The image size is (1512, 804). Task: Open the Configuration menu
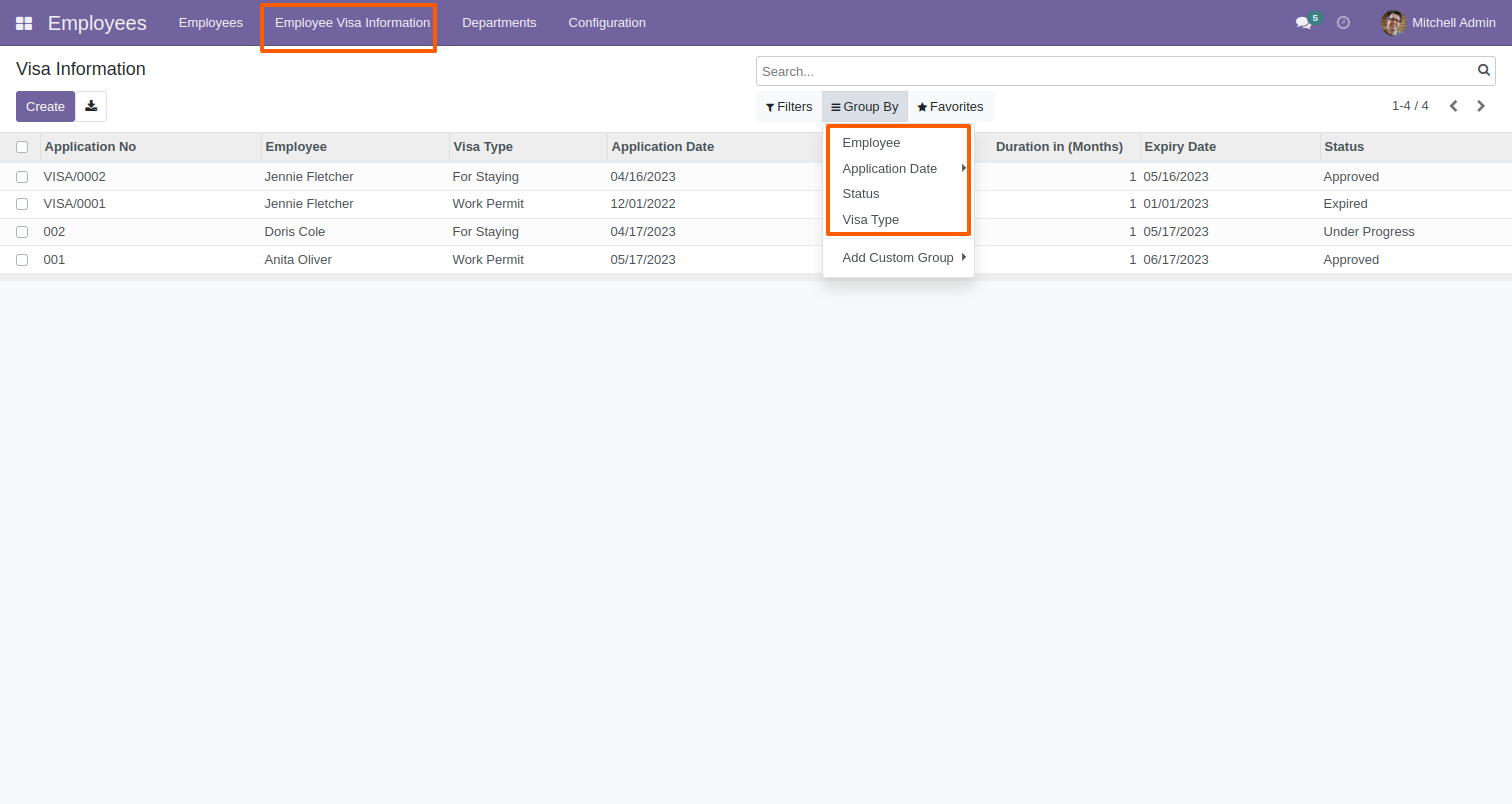[x=607, y=22]
